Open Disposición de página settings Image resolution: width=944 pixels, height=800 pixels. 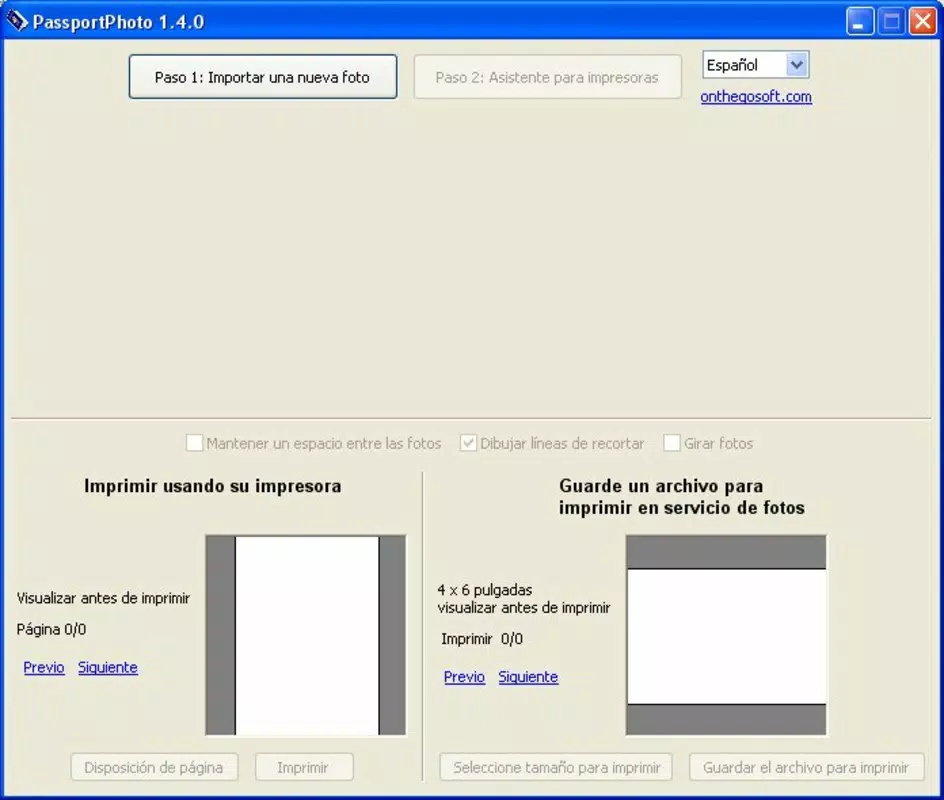pyautogui.click(x=154, y=767)
